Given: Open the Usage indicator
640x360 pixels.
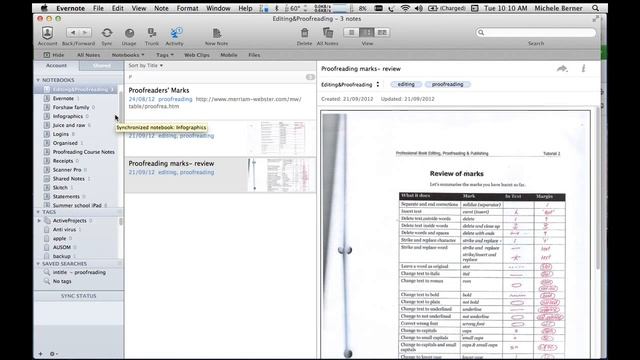Looking at the screenshot, I should [129, 33].
